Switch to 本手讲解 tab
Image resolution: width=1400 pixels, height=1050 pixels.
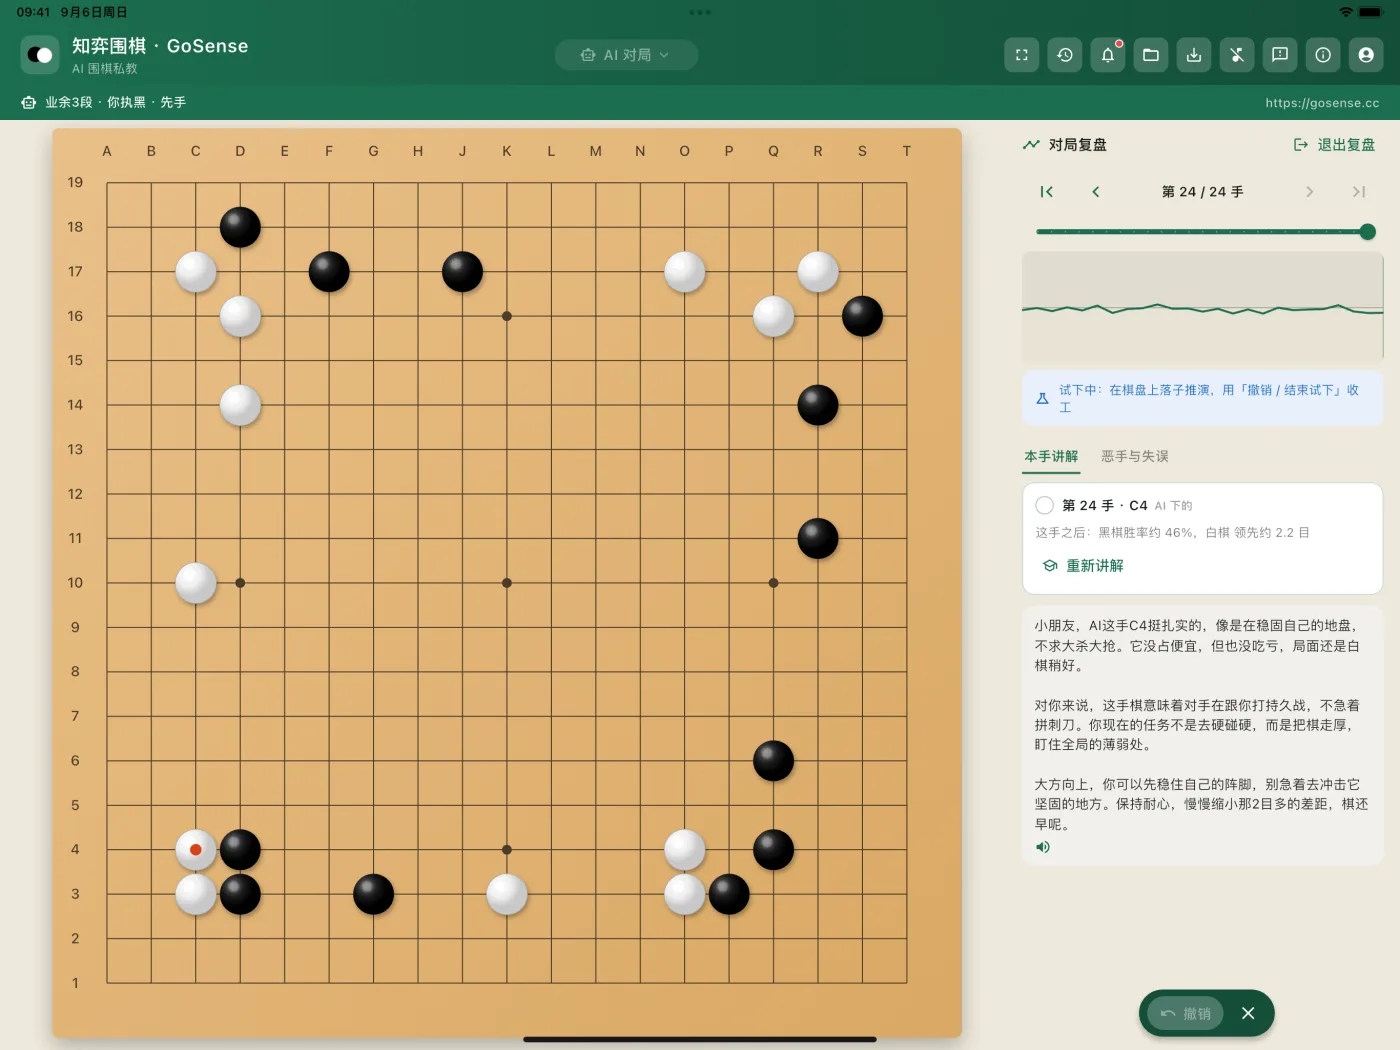coord(1051,456)
